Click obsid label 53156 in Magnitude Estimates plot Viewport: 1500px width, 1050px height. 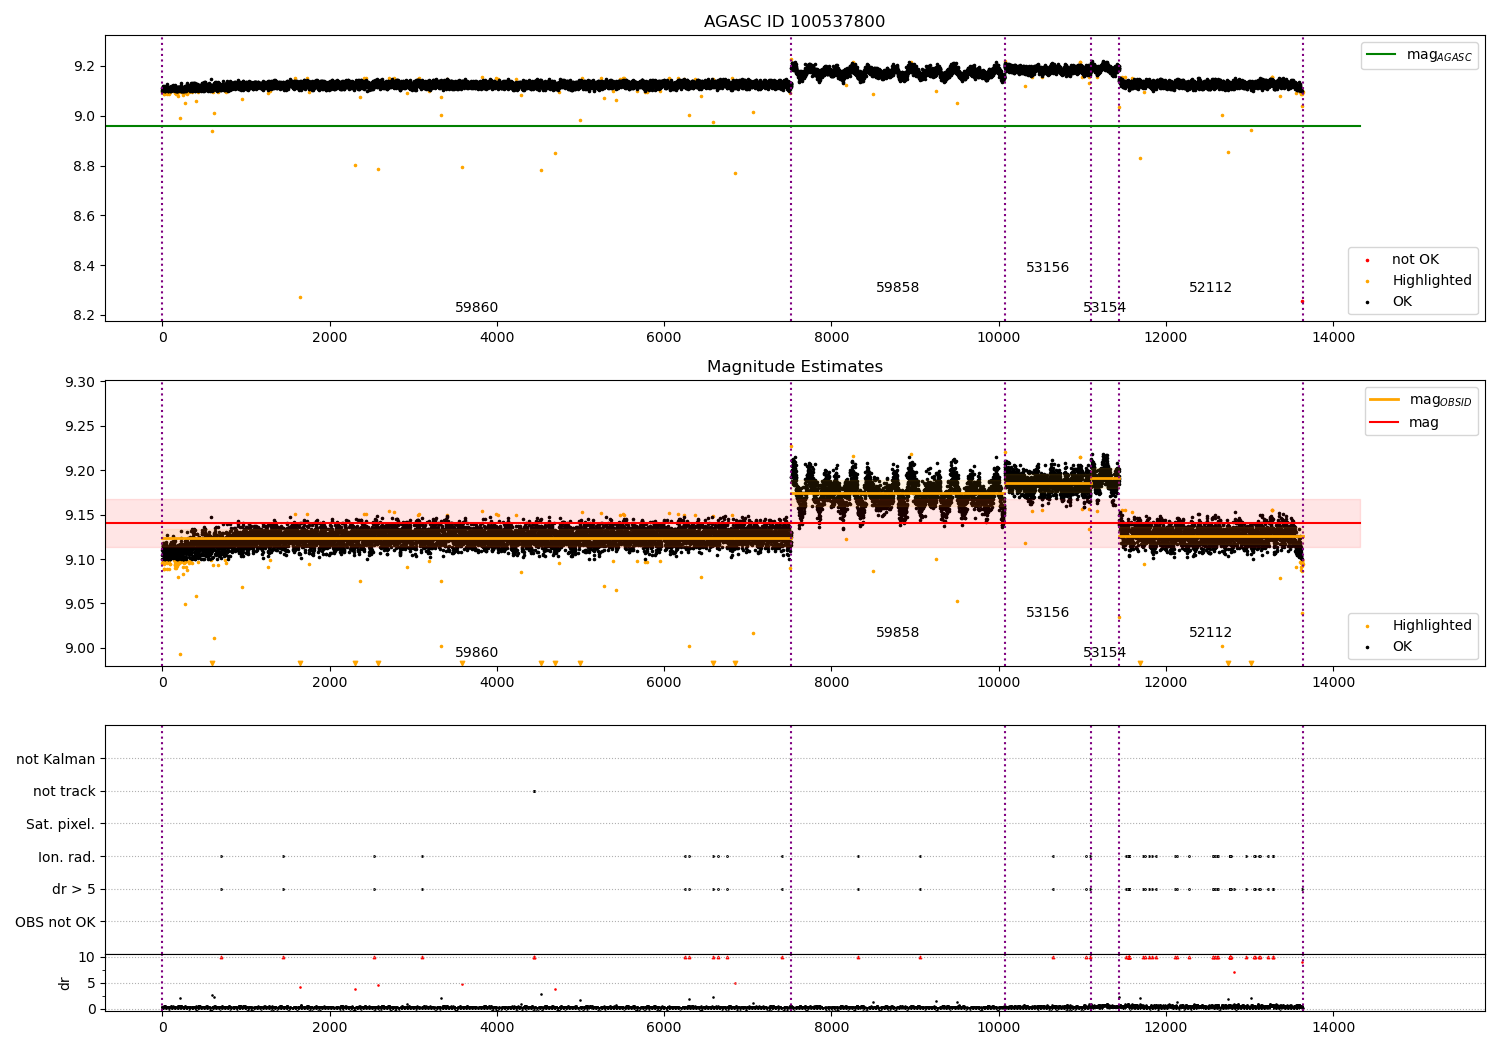click(x=1047, y=613)
